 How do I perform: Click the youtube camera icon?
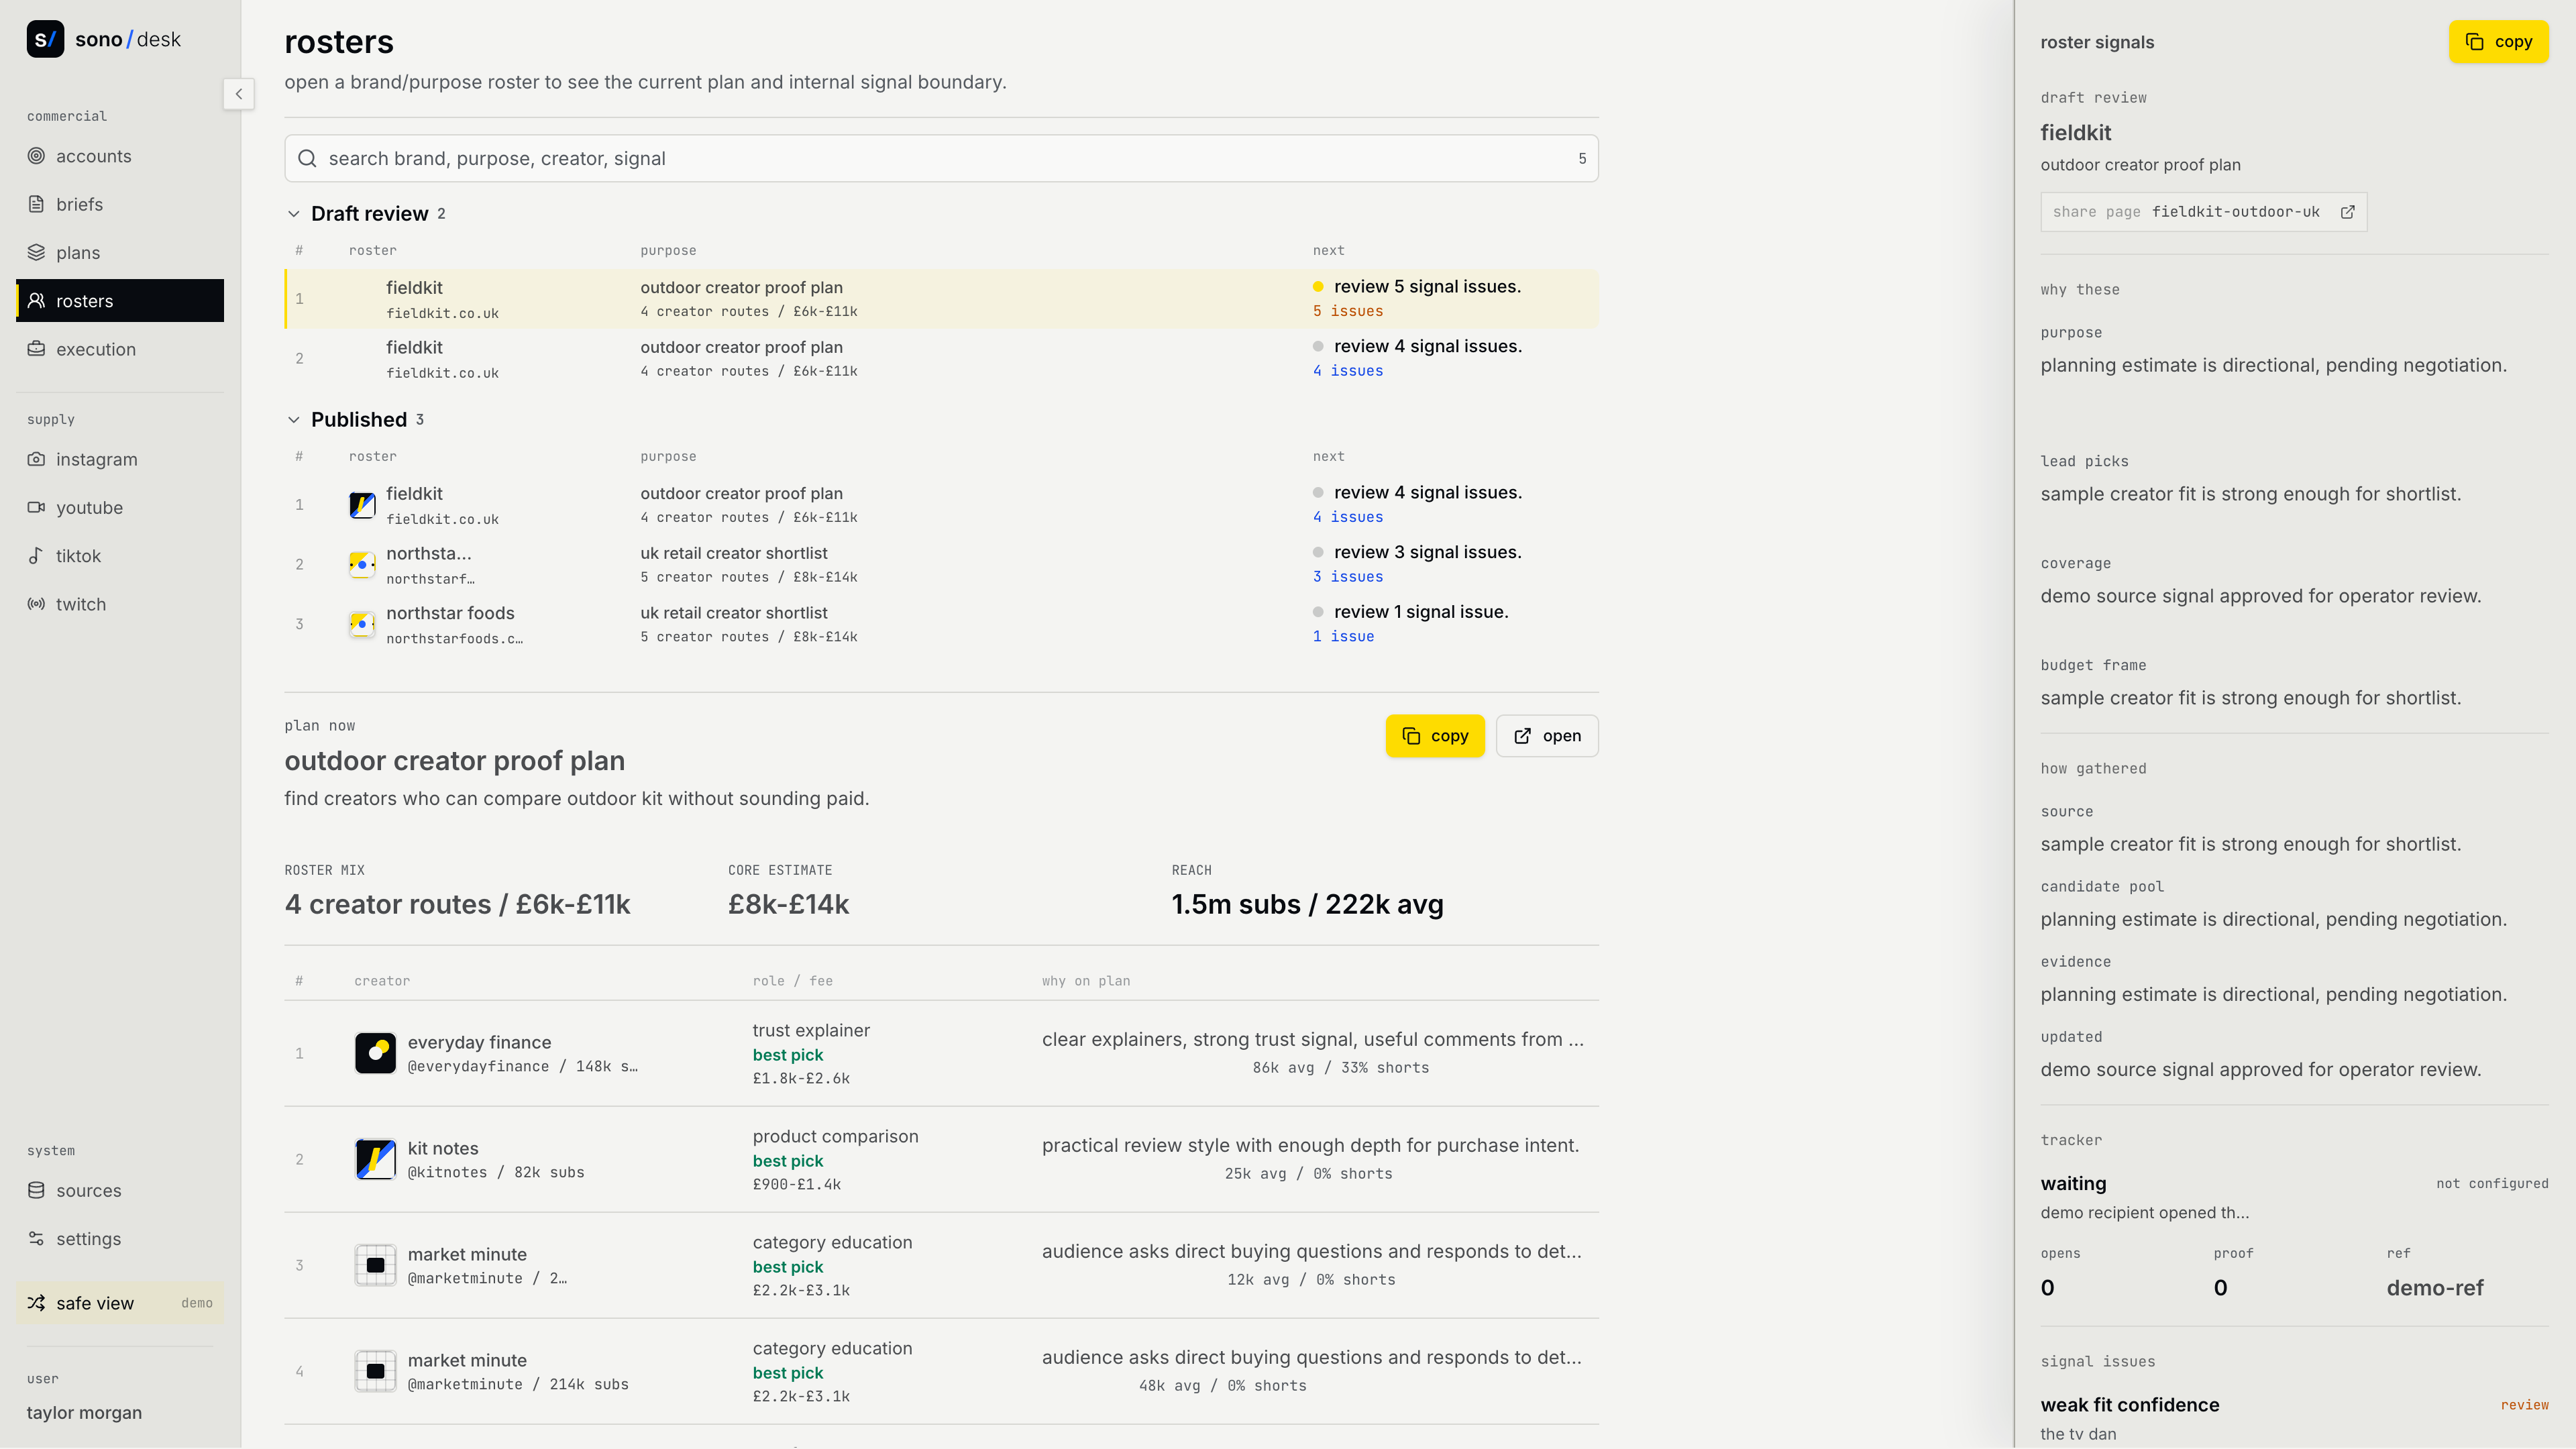tap(36, 507)
